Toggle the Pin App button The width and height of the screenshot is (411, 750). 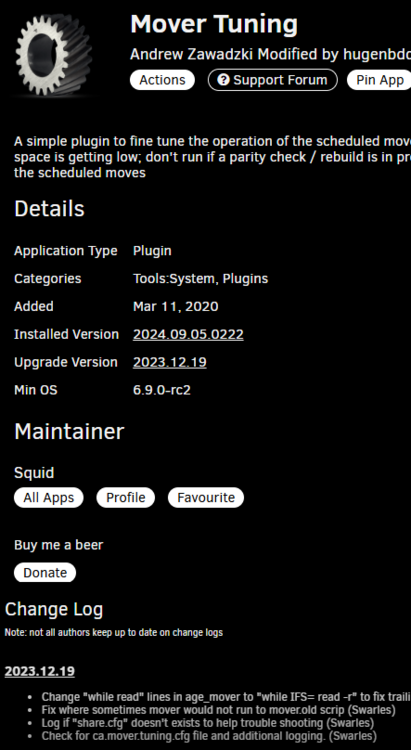coord(379,80)
